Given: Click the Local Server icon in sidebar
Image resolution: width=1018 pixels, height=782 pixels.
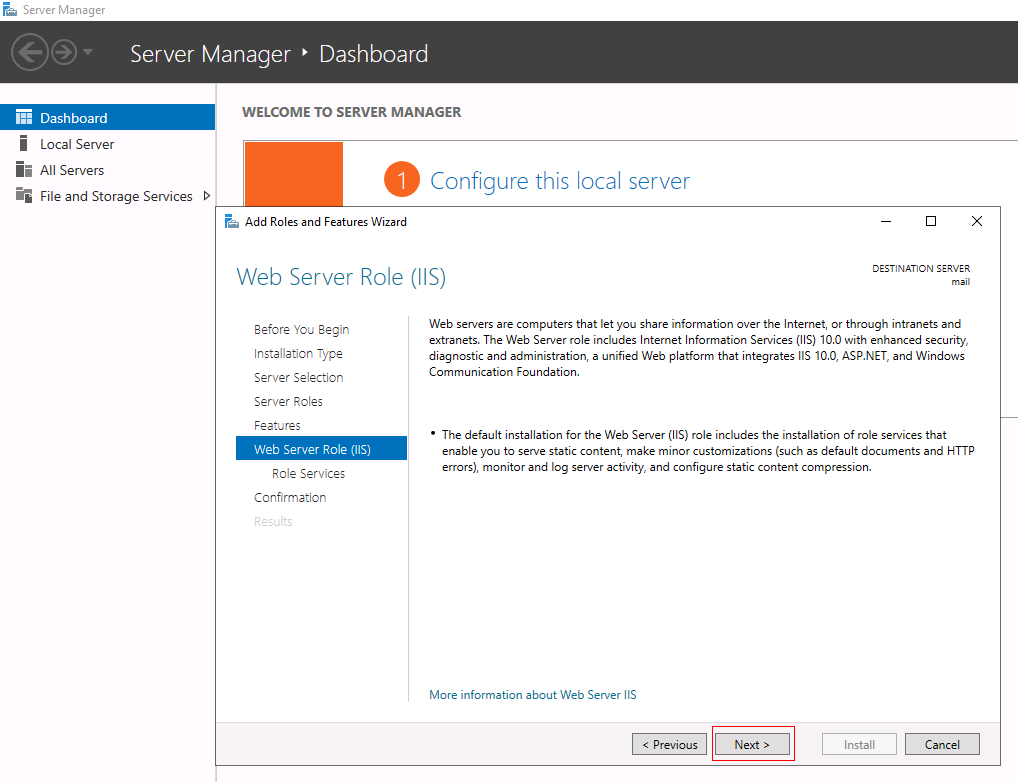Looking at the screenshot, I should point(24,143).
